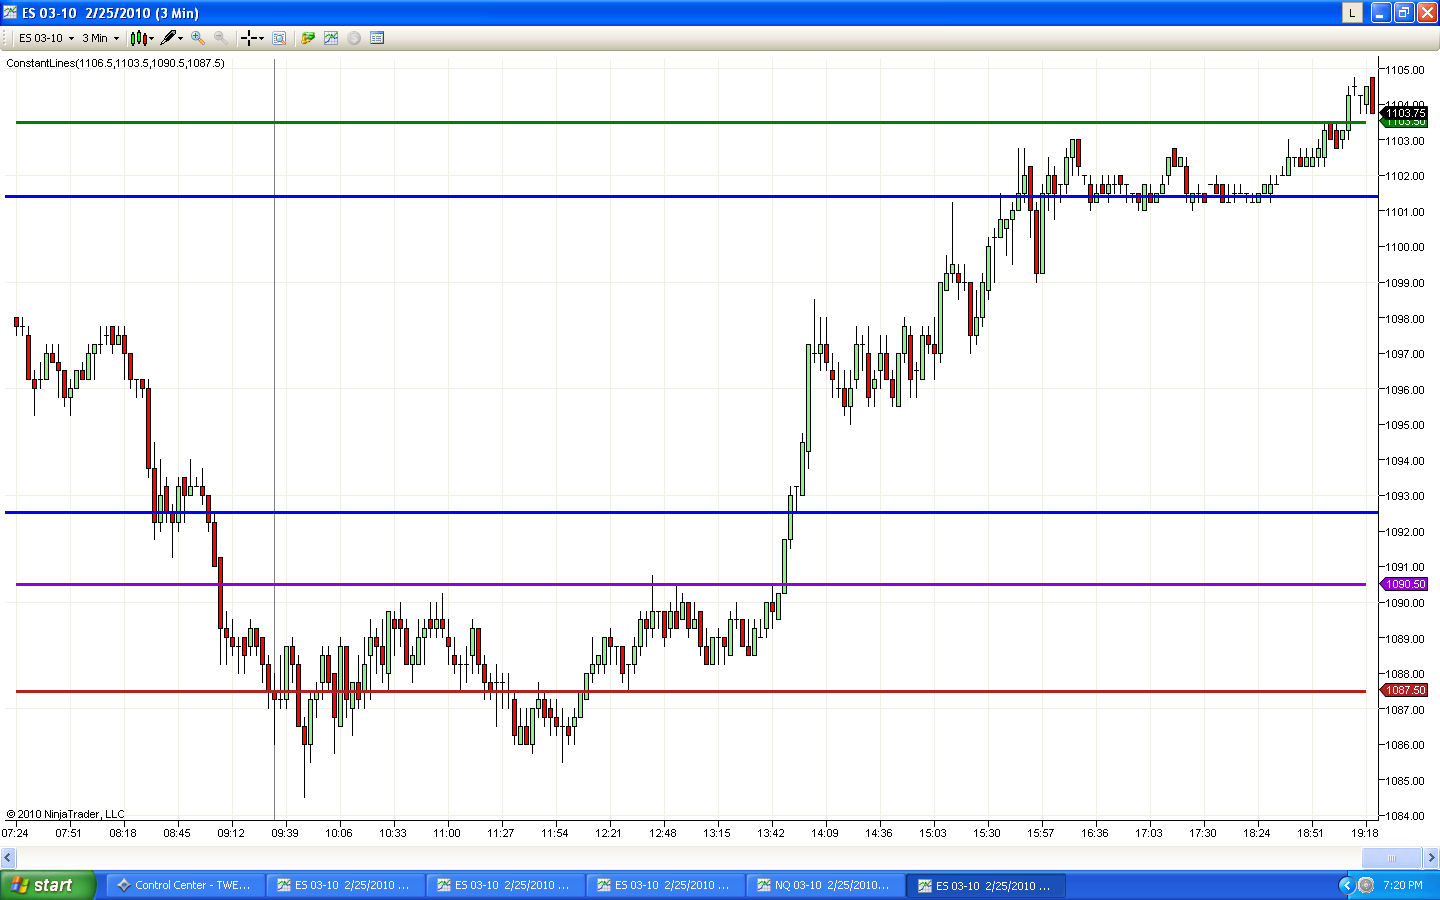This screenshot has height=900, width=1440.
Task: Open the Chart Trader coins icon
Action: tap(308, 38)
